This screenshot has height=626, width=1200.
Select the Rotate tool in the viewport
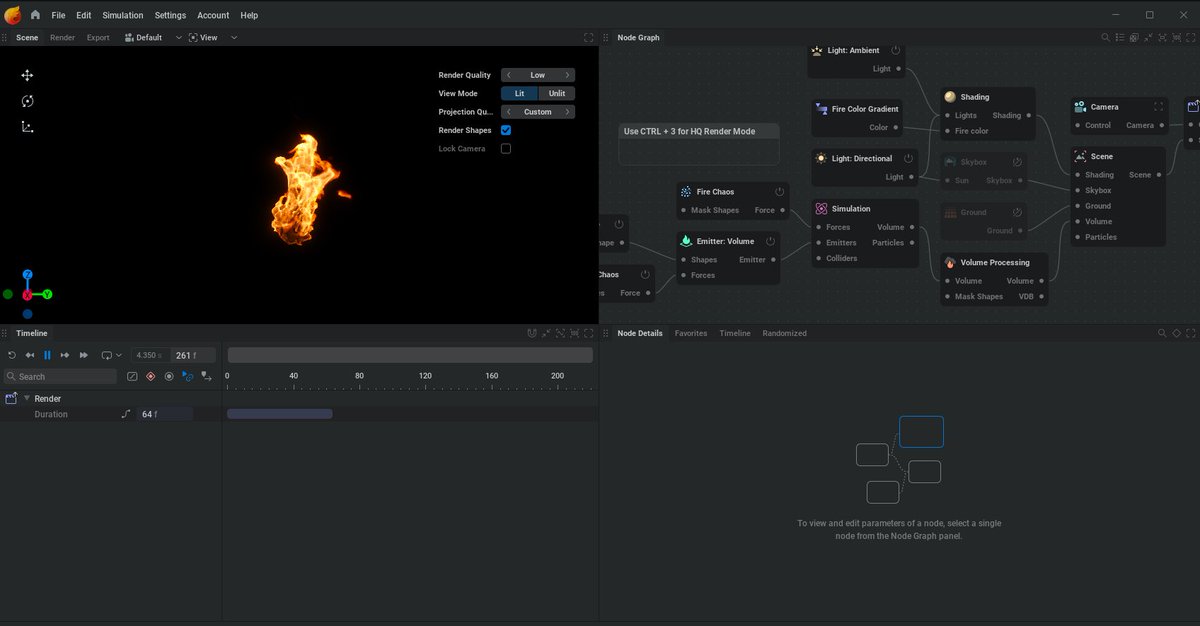27,101
